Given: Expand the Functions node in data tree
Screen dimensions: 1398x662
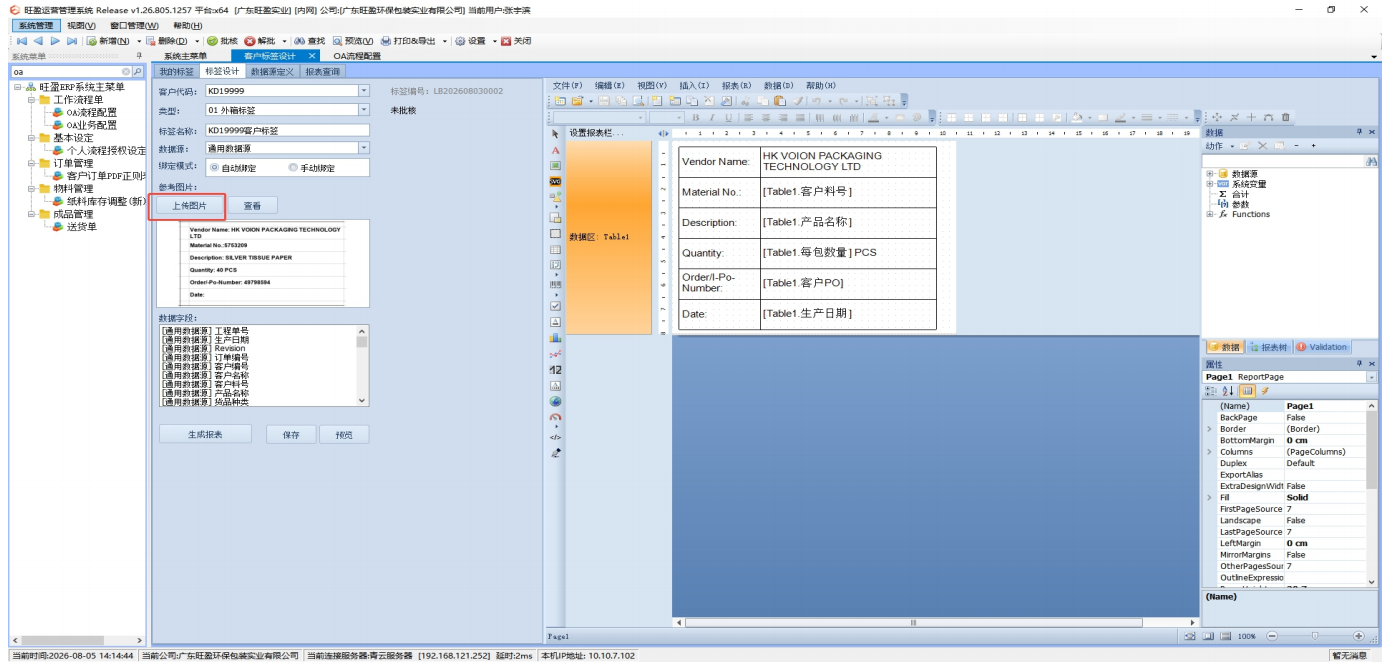Looking at the screenshot, I should pyautogui.click(x=1210, y=214).
